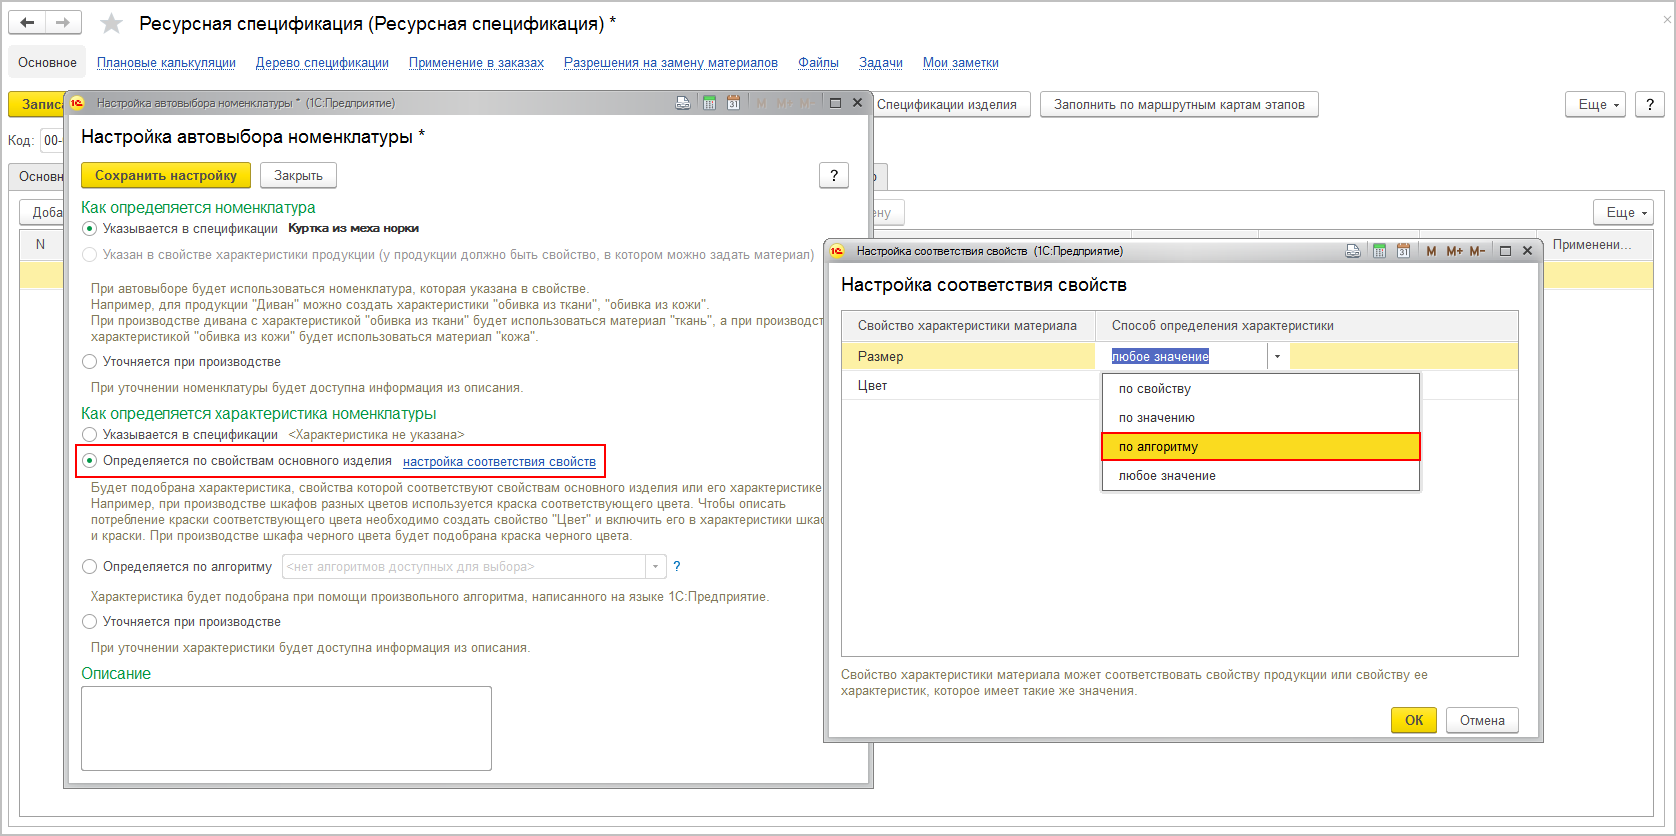Open 'Плановые калькуляции' section
This screenshot has height=836, width=1676.
(x=166, y=62)
